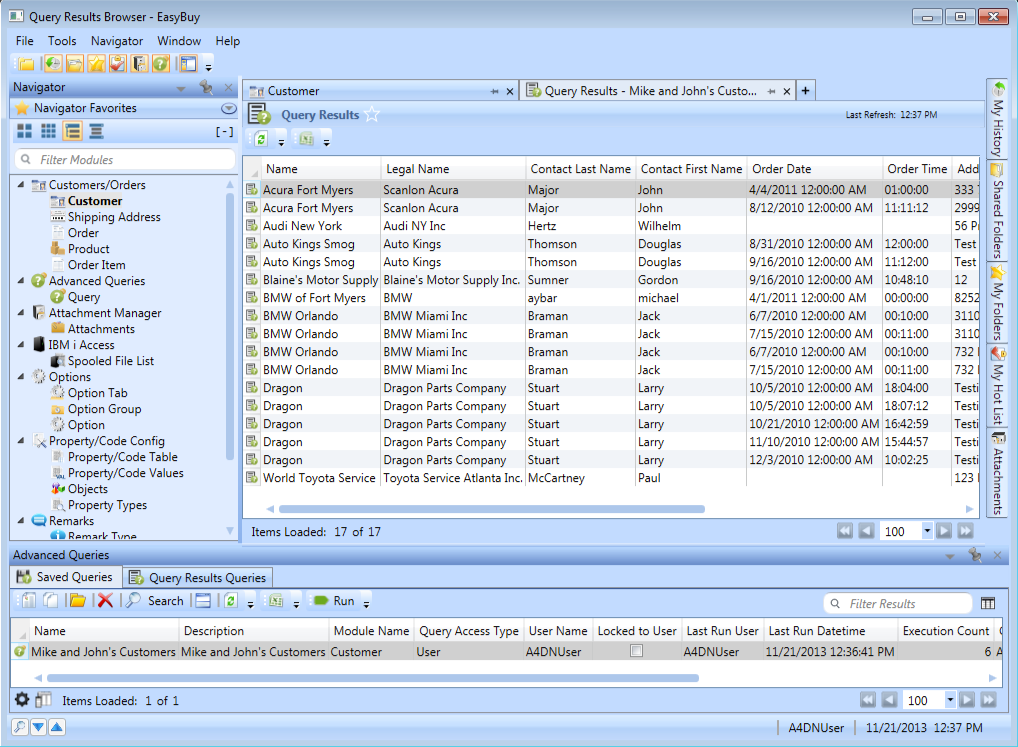Toggle the clipboard checkmark Hot List toolbar icon
Image resolution: width=1018 pixels, height=747 pixels.
tap(118, 64)
